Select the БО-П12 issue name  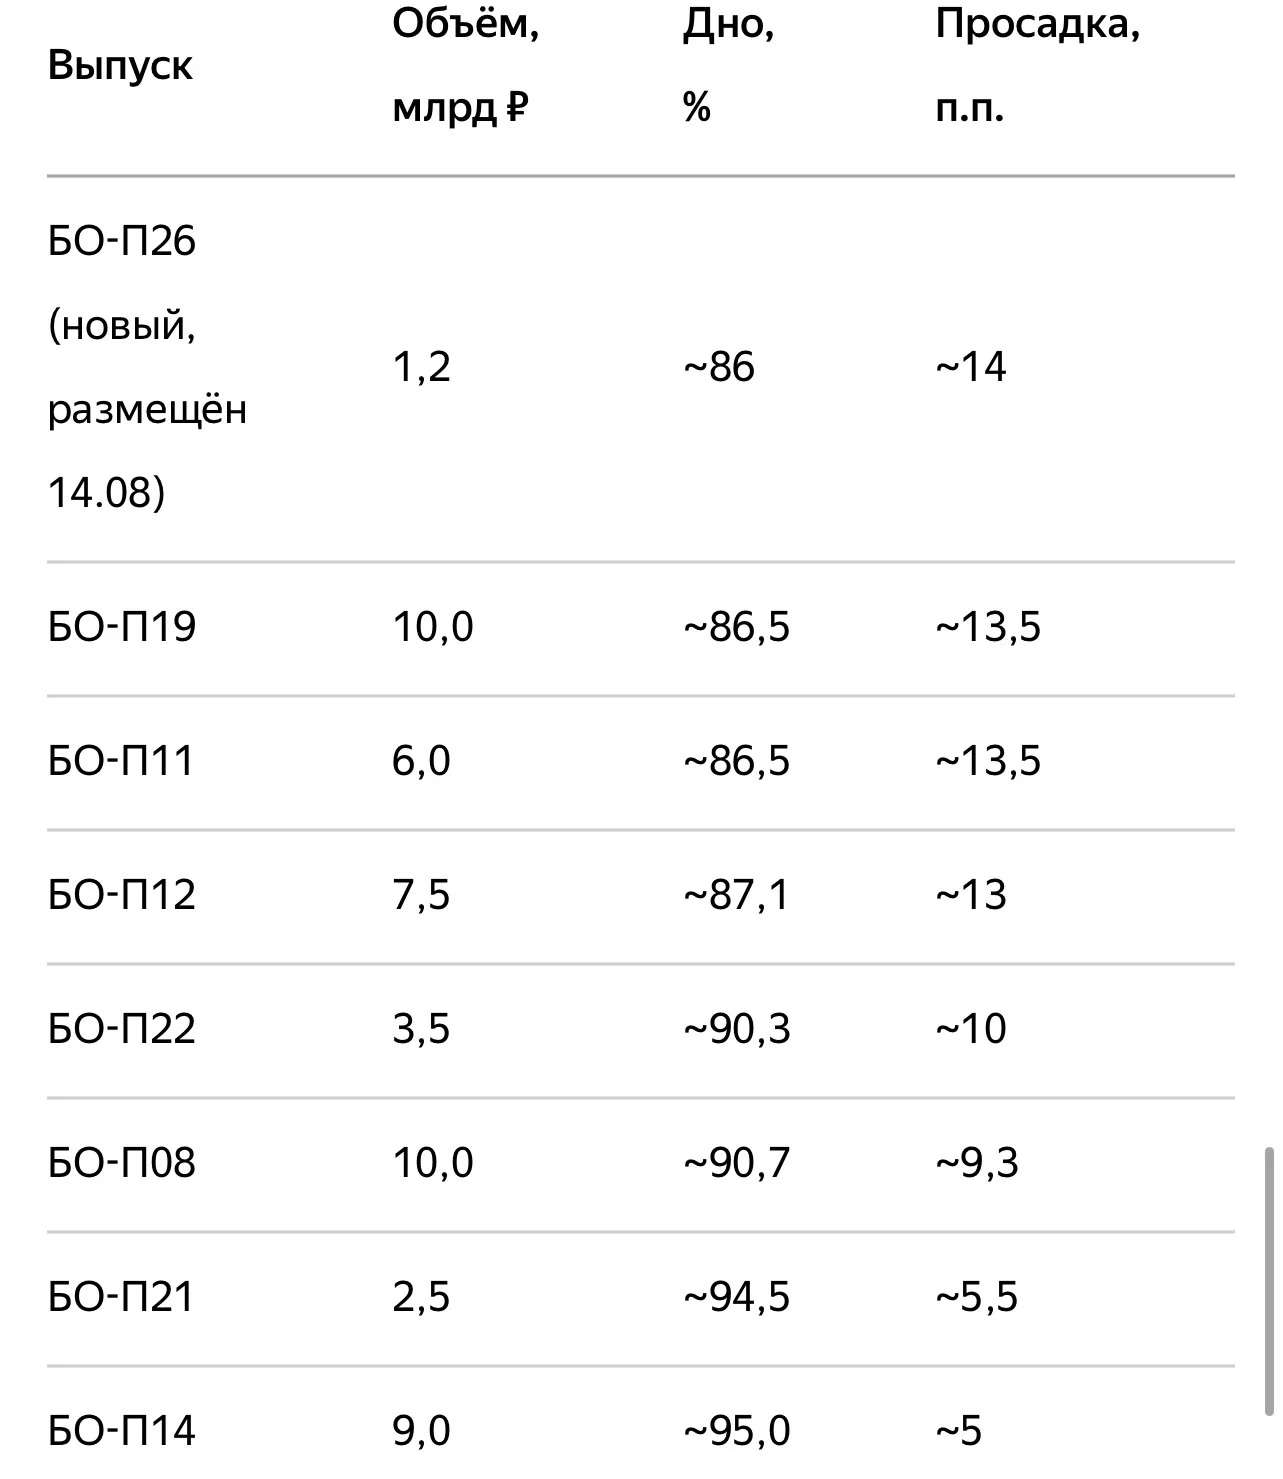pyautogui.click(x=121, y=895)
